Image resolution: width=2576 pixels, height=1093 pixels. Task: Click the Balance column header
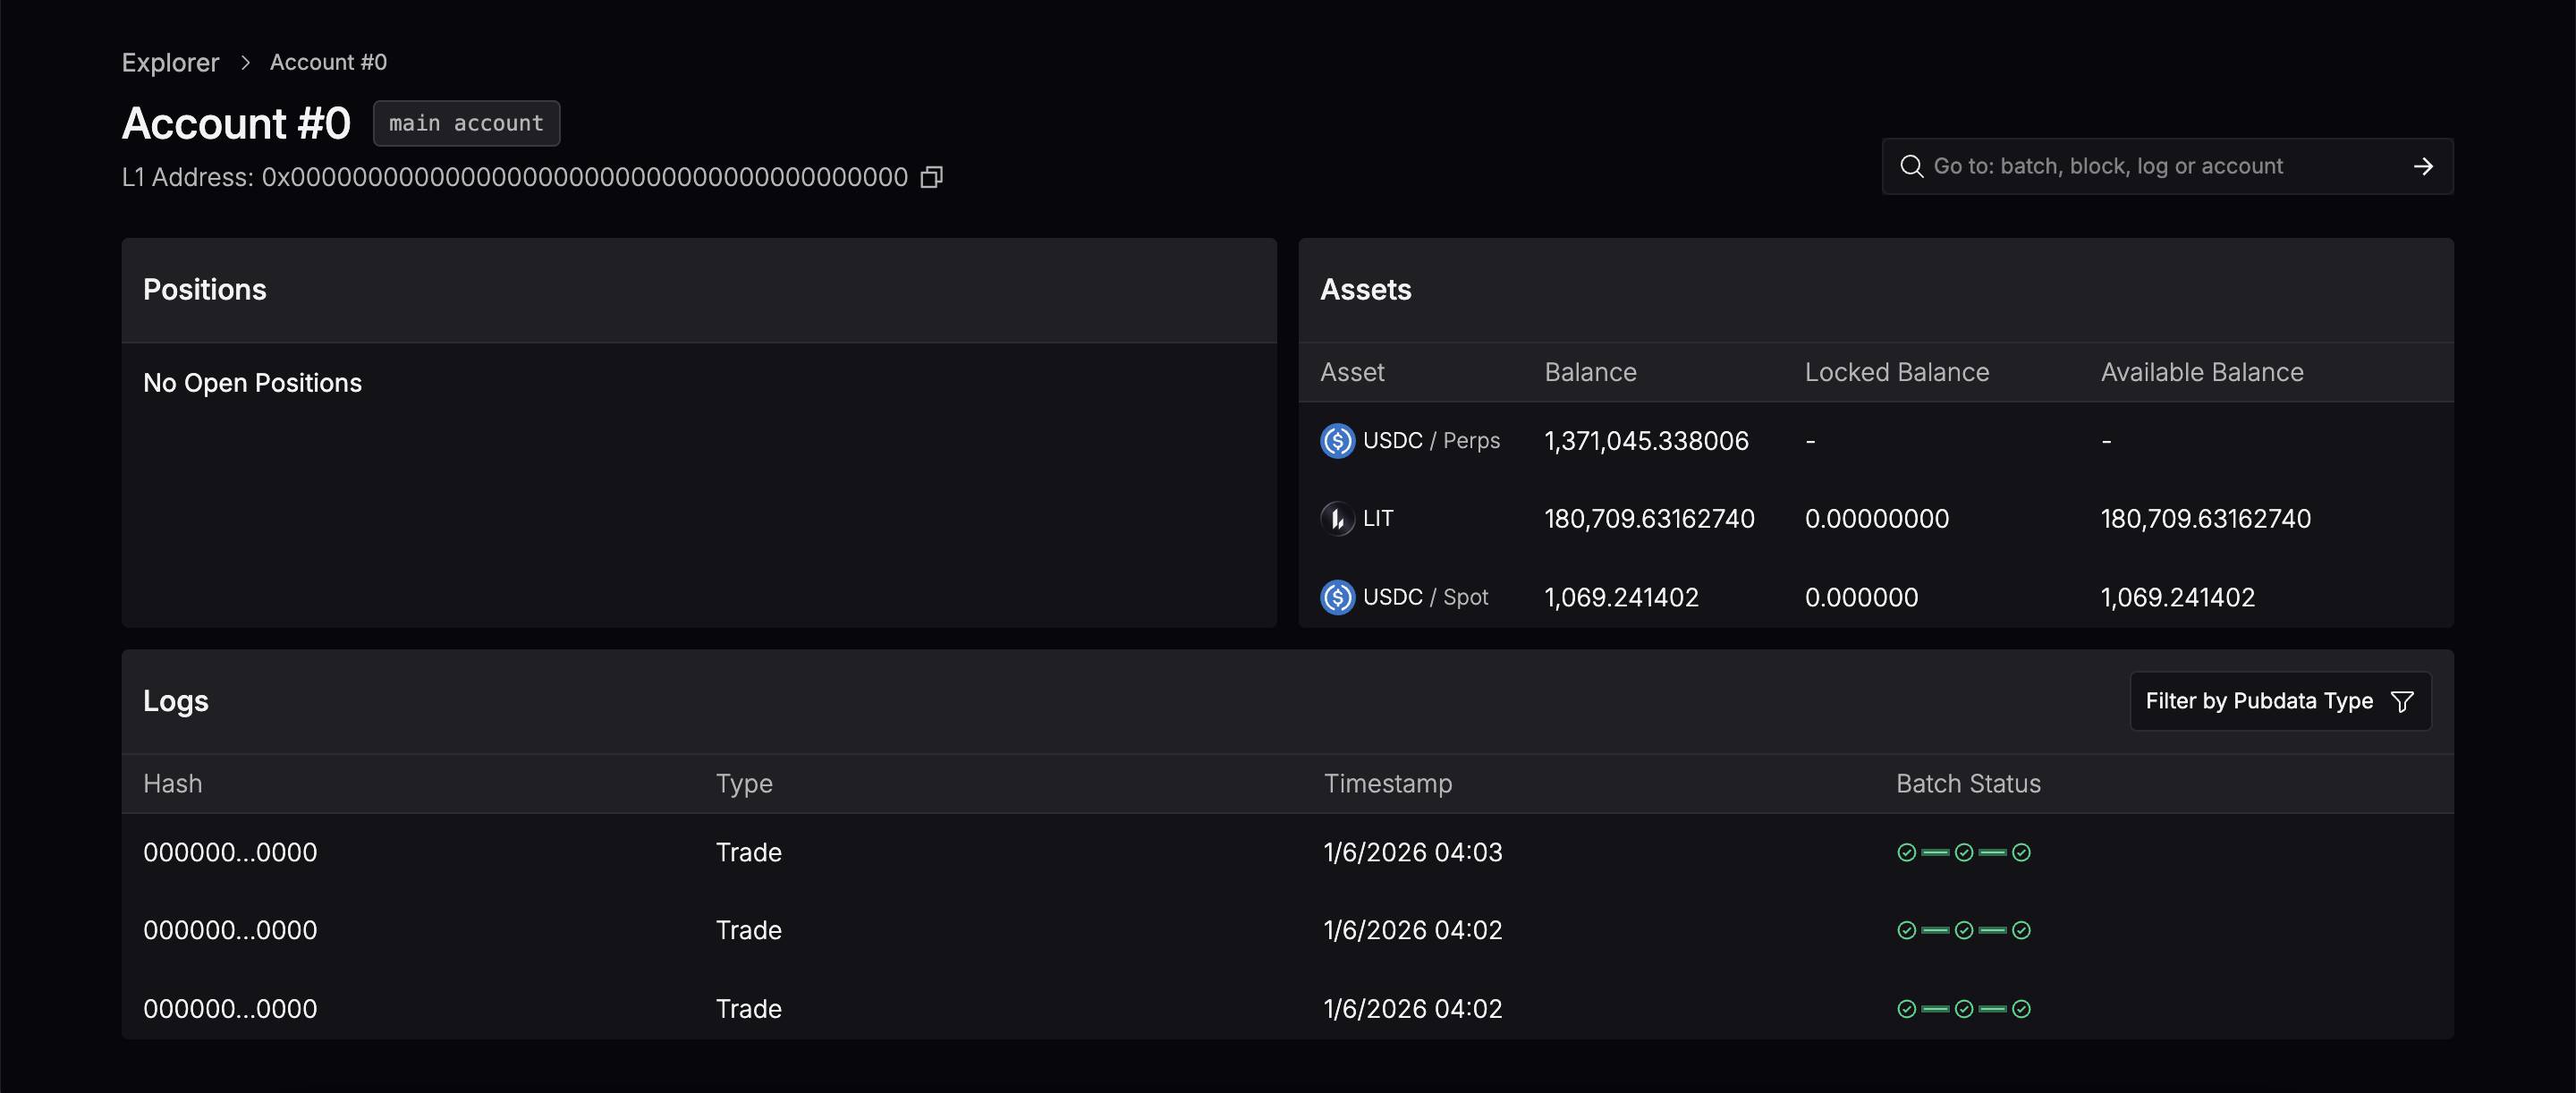click(1590, 373)
